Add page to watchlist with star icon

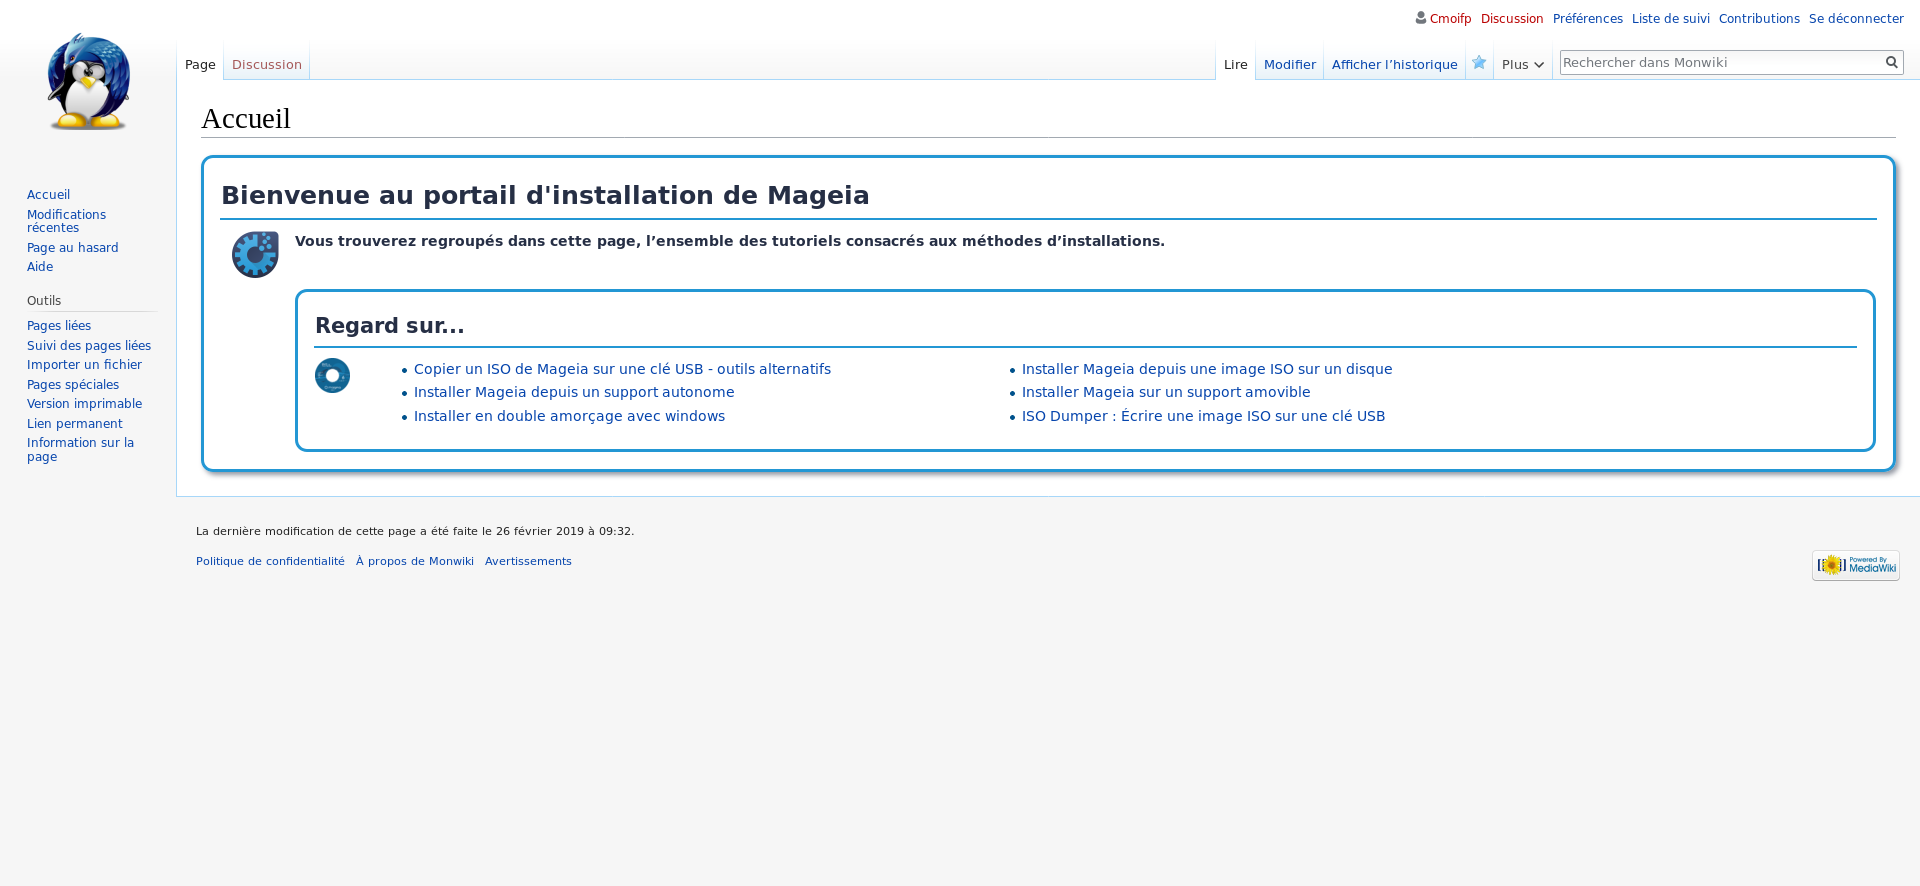pos(1479,63)
